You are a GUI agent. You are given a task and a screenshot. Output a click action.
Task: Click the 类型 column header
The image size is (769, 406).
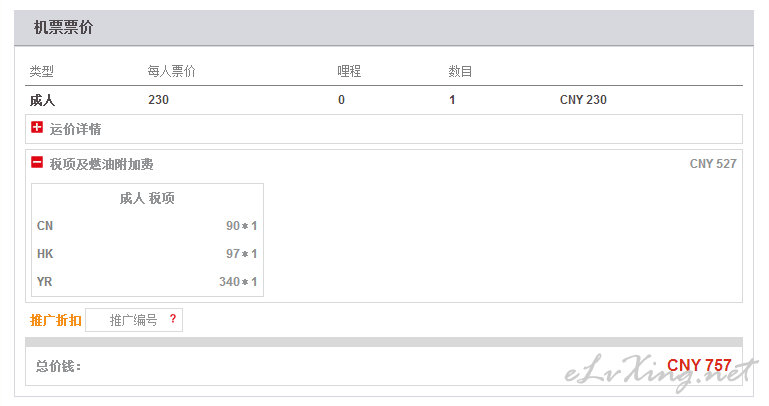41,72
